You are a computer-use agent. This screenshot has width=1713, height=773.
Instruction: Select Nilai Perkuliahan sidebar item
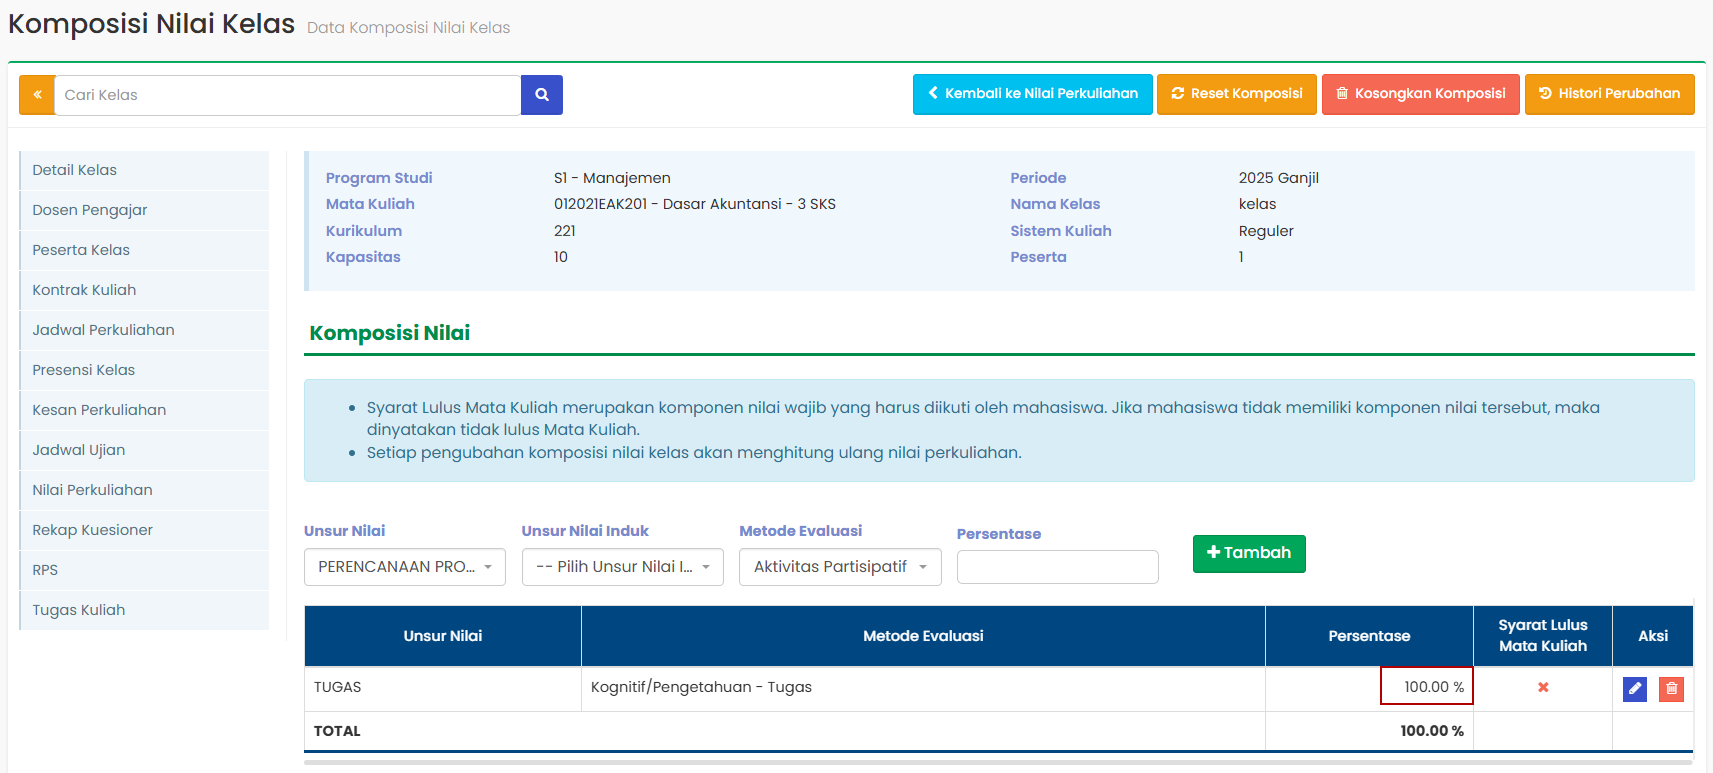click(92, 490)
